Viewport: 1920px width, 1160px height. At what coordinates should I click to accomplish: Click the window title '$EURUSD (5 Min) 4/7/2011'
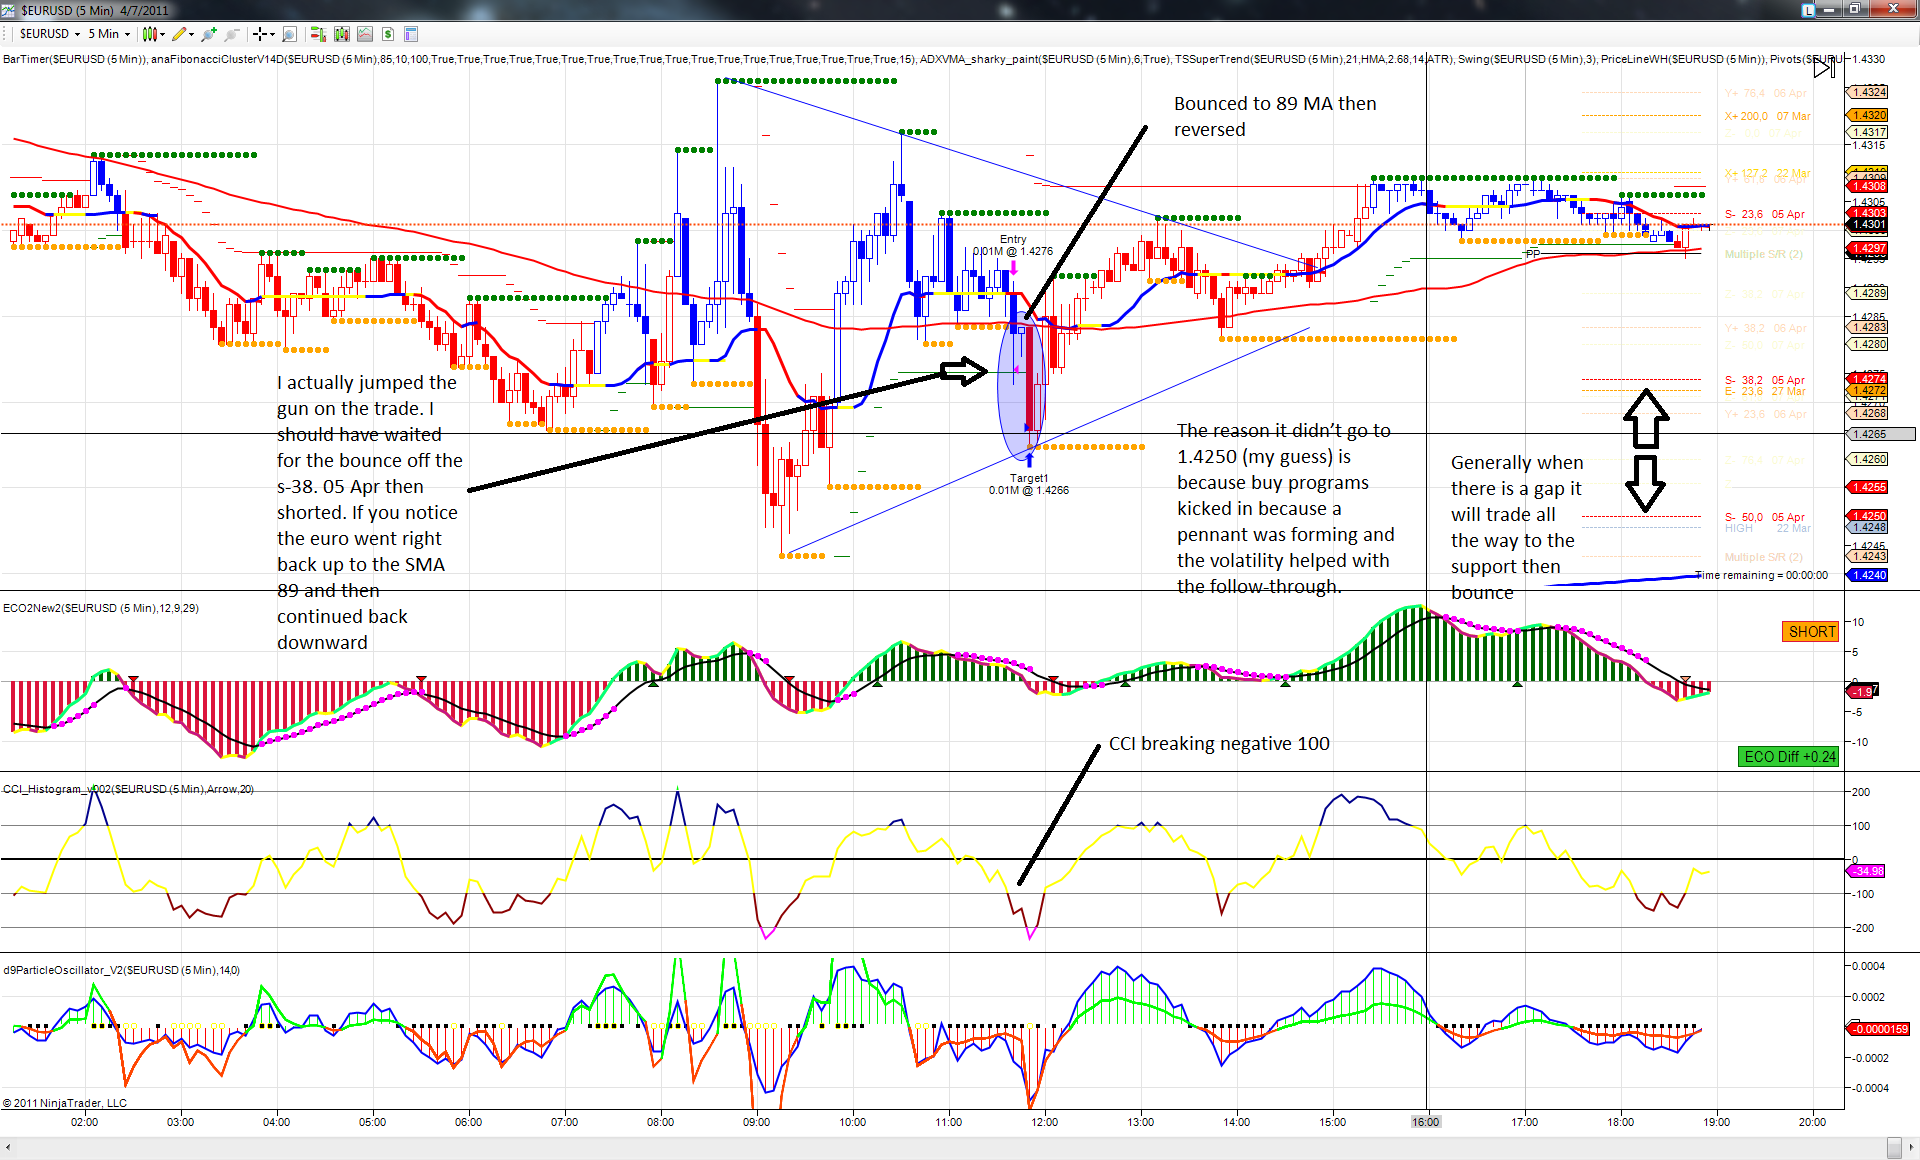click(95, 10)
